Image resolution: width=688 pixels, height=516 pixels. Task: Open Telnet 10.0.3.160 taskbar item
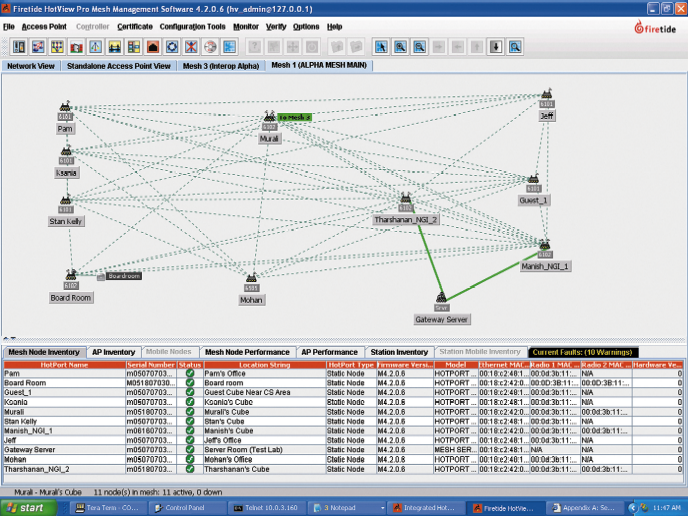266,508
